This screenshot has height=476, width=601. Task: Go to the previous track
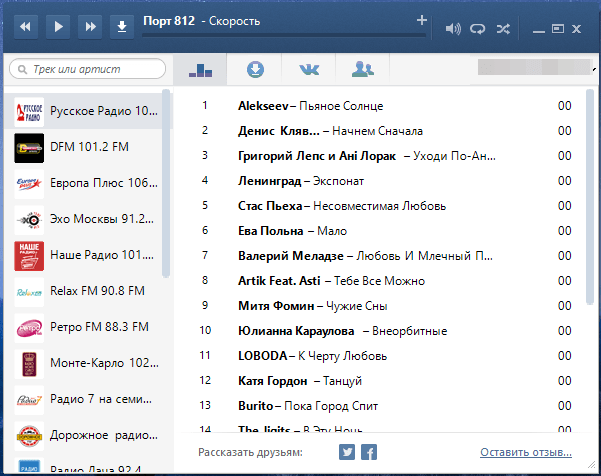[x=26, y=27]
